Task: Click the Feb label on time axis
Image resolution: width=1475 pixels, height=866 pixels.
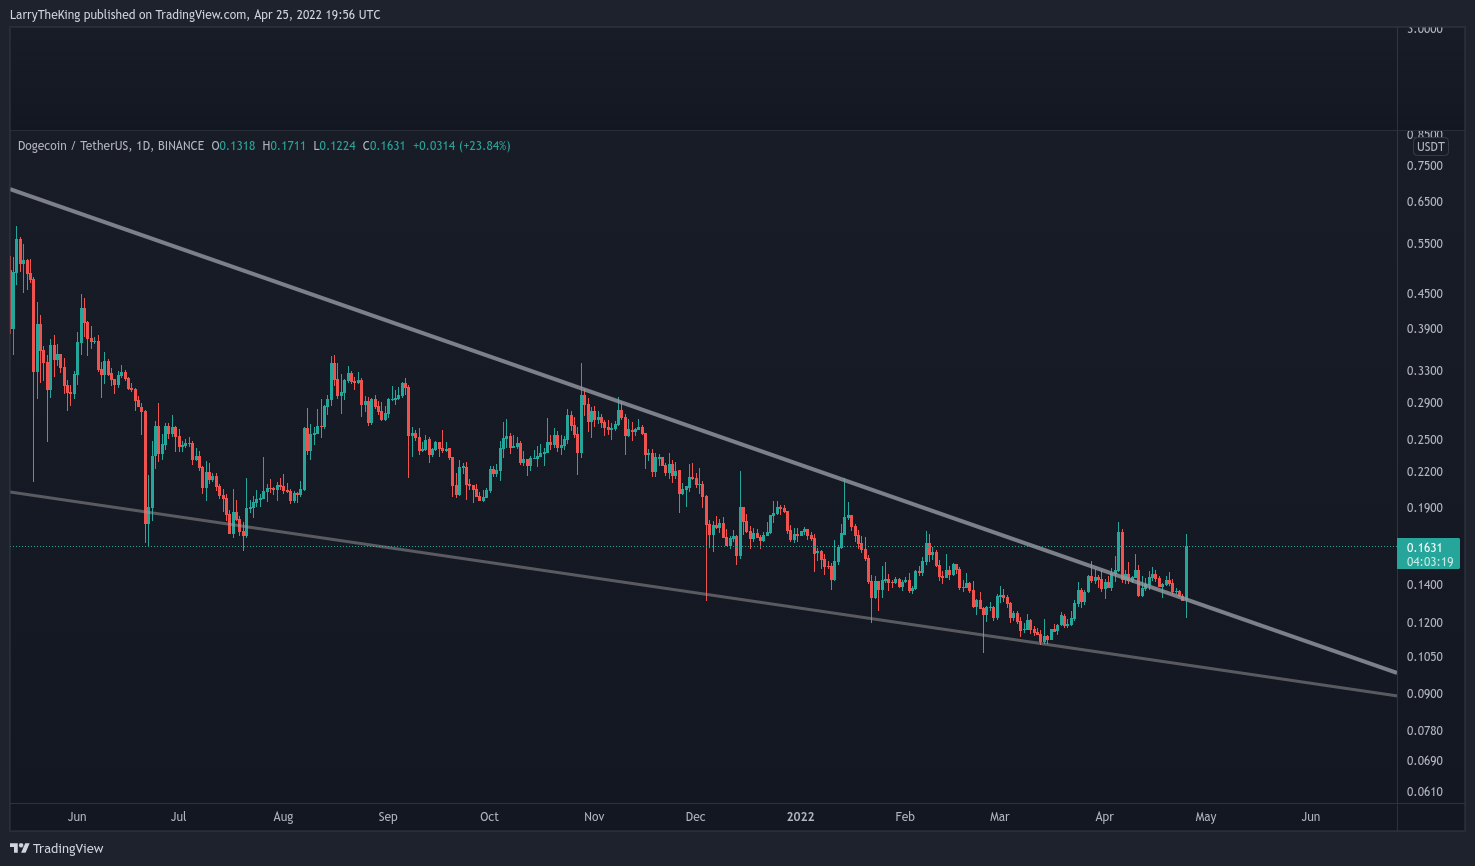Action: point(905,817)
